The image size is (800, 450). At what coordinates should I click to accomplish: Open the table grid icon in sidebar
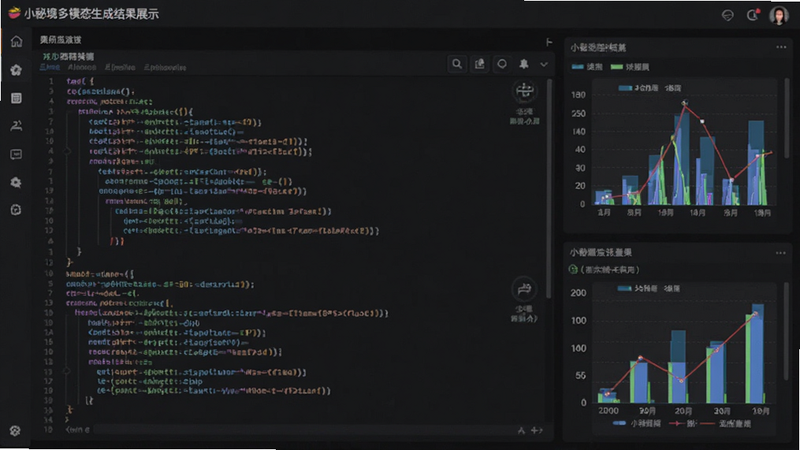pos(16,98)
